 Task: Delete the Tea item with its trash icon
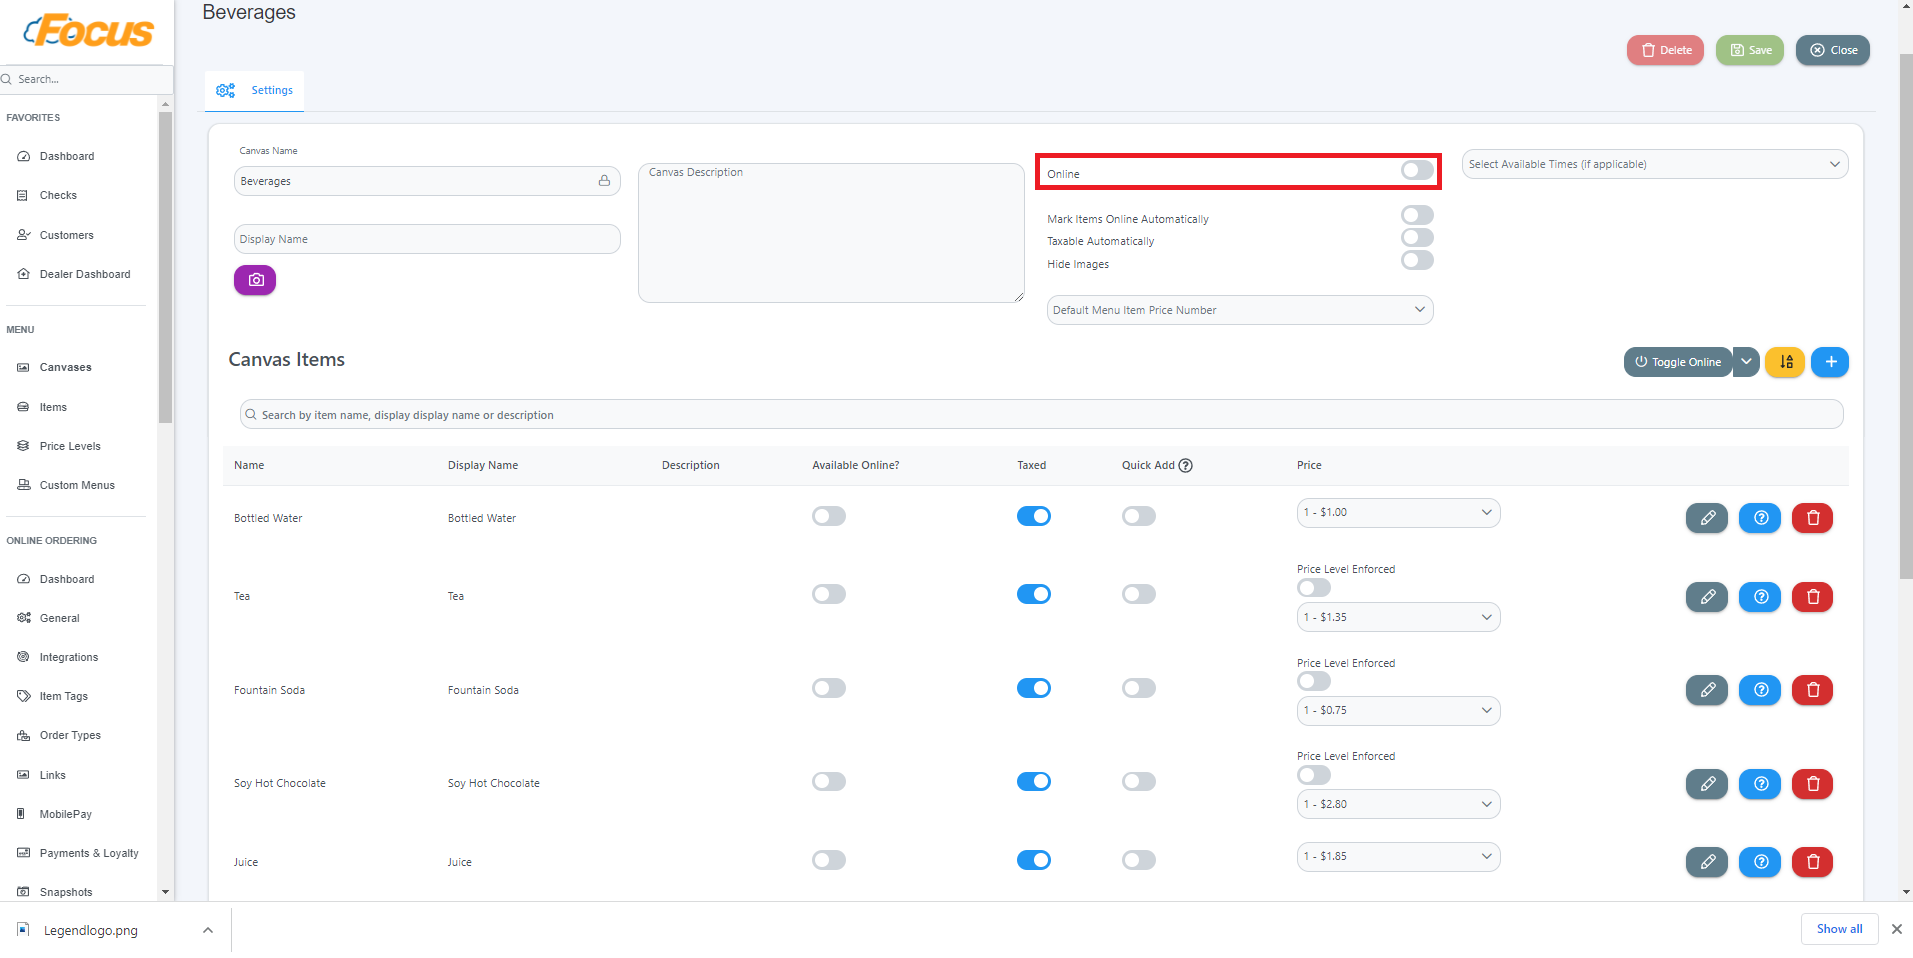pyautogui.click(x=1811, y=596)
